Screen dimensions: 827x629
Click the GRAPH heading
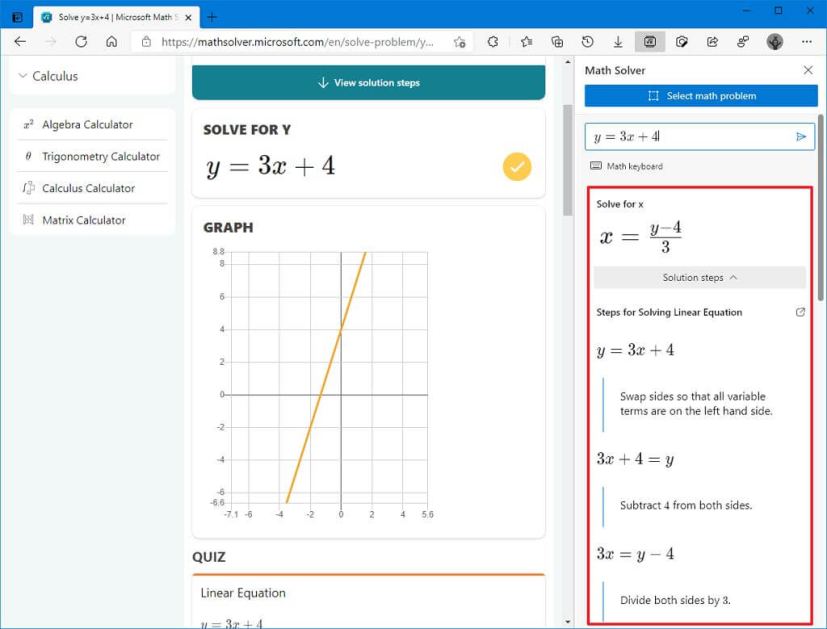228,227
